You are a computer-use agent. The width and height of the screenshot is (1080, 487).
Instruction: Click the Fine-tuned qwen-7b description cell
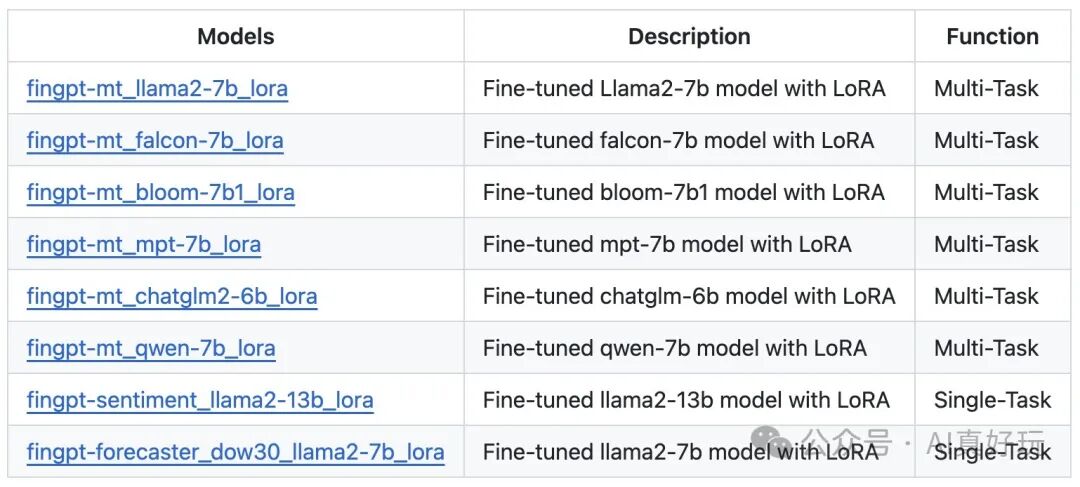pos(675,349)
